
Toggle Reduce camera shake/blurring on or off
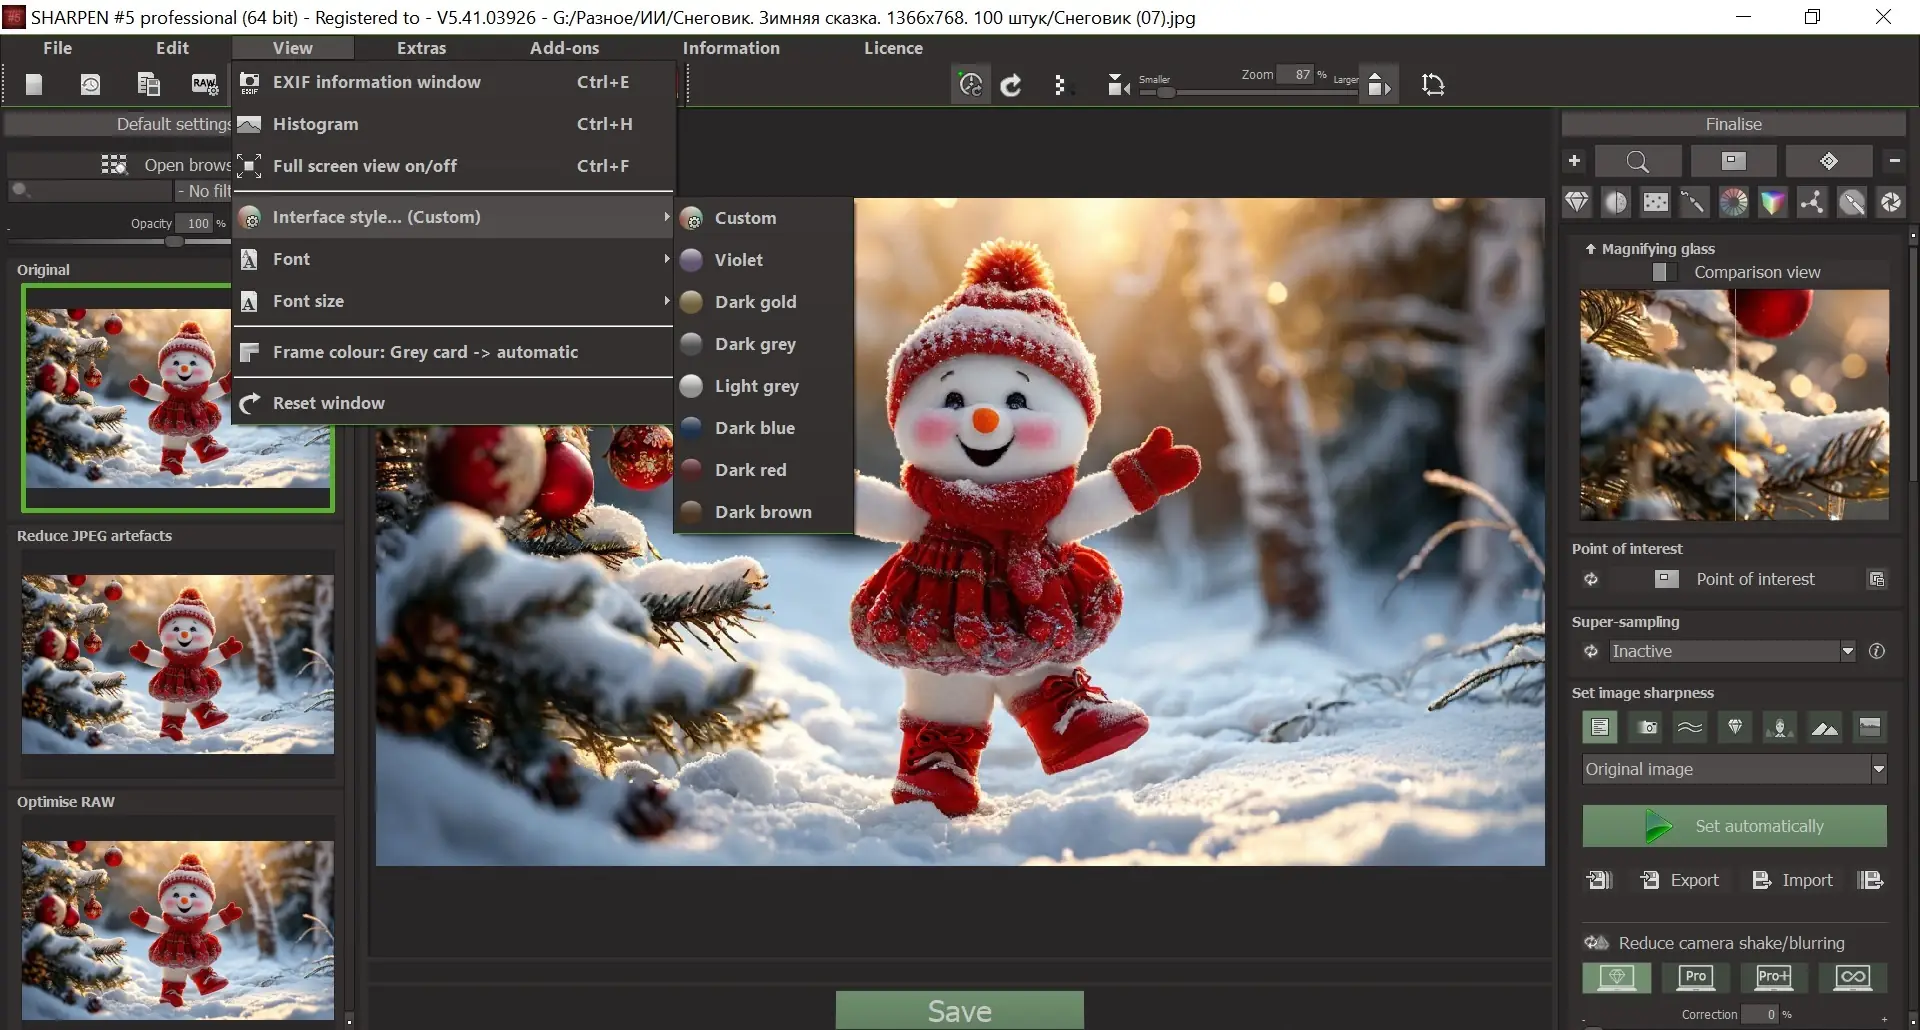click(1597, 943)
